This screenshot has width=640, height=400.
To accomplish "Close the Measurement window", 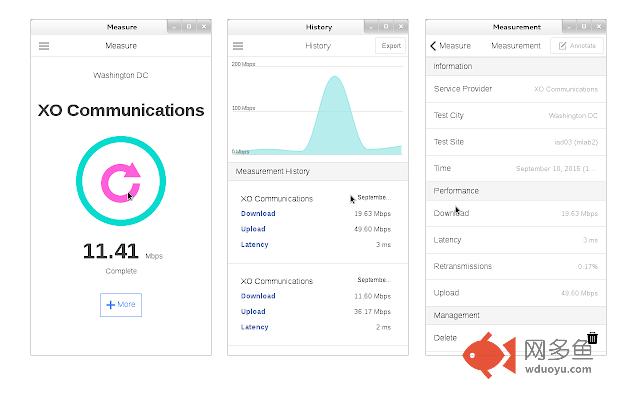I will [599, 27].
